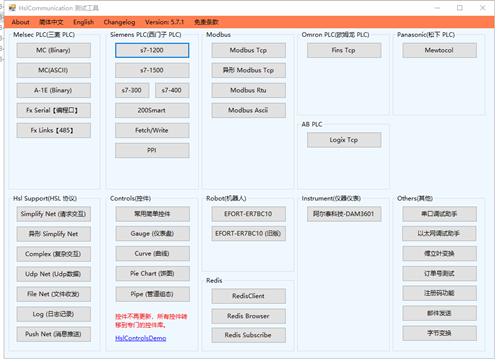Open the About menu item

[x=20, y=22]
